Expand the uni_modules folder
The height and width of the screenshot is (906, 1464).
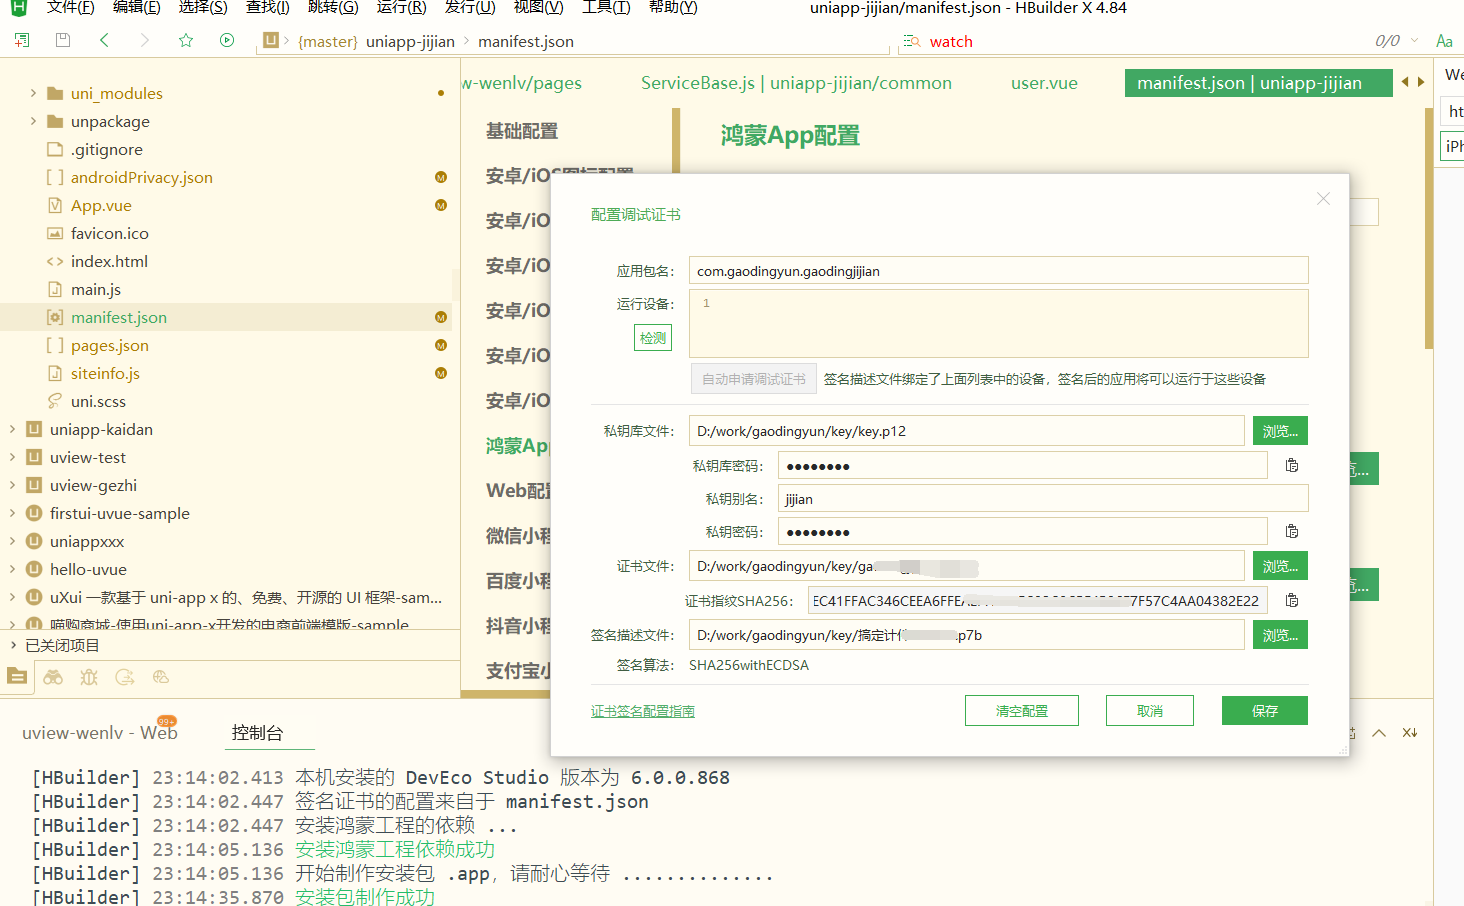33,93
